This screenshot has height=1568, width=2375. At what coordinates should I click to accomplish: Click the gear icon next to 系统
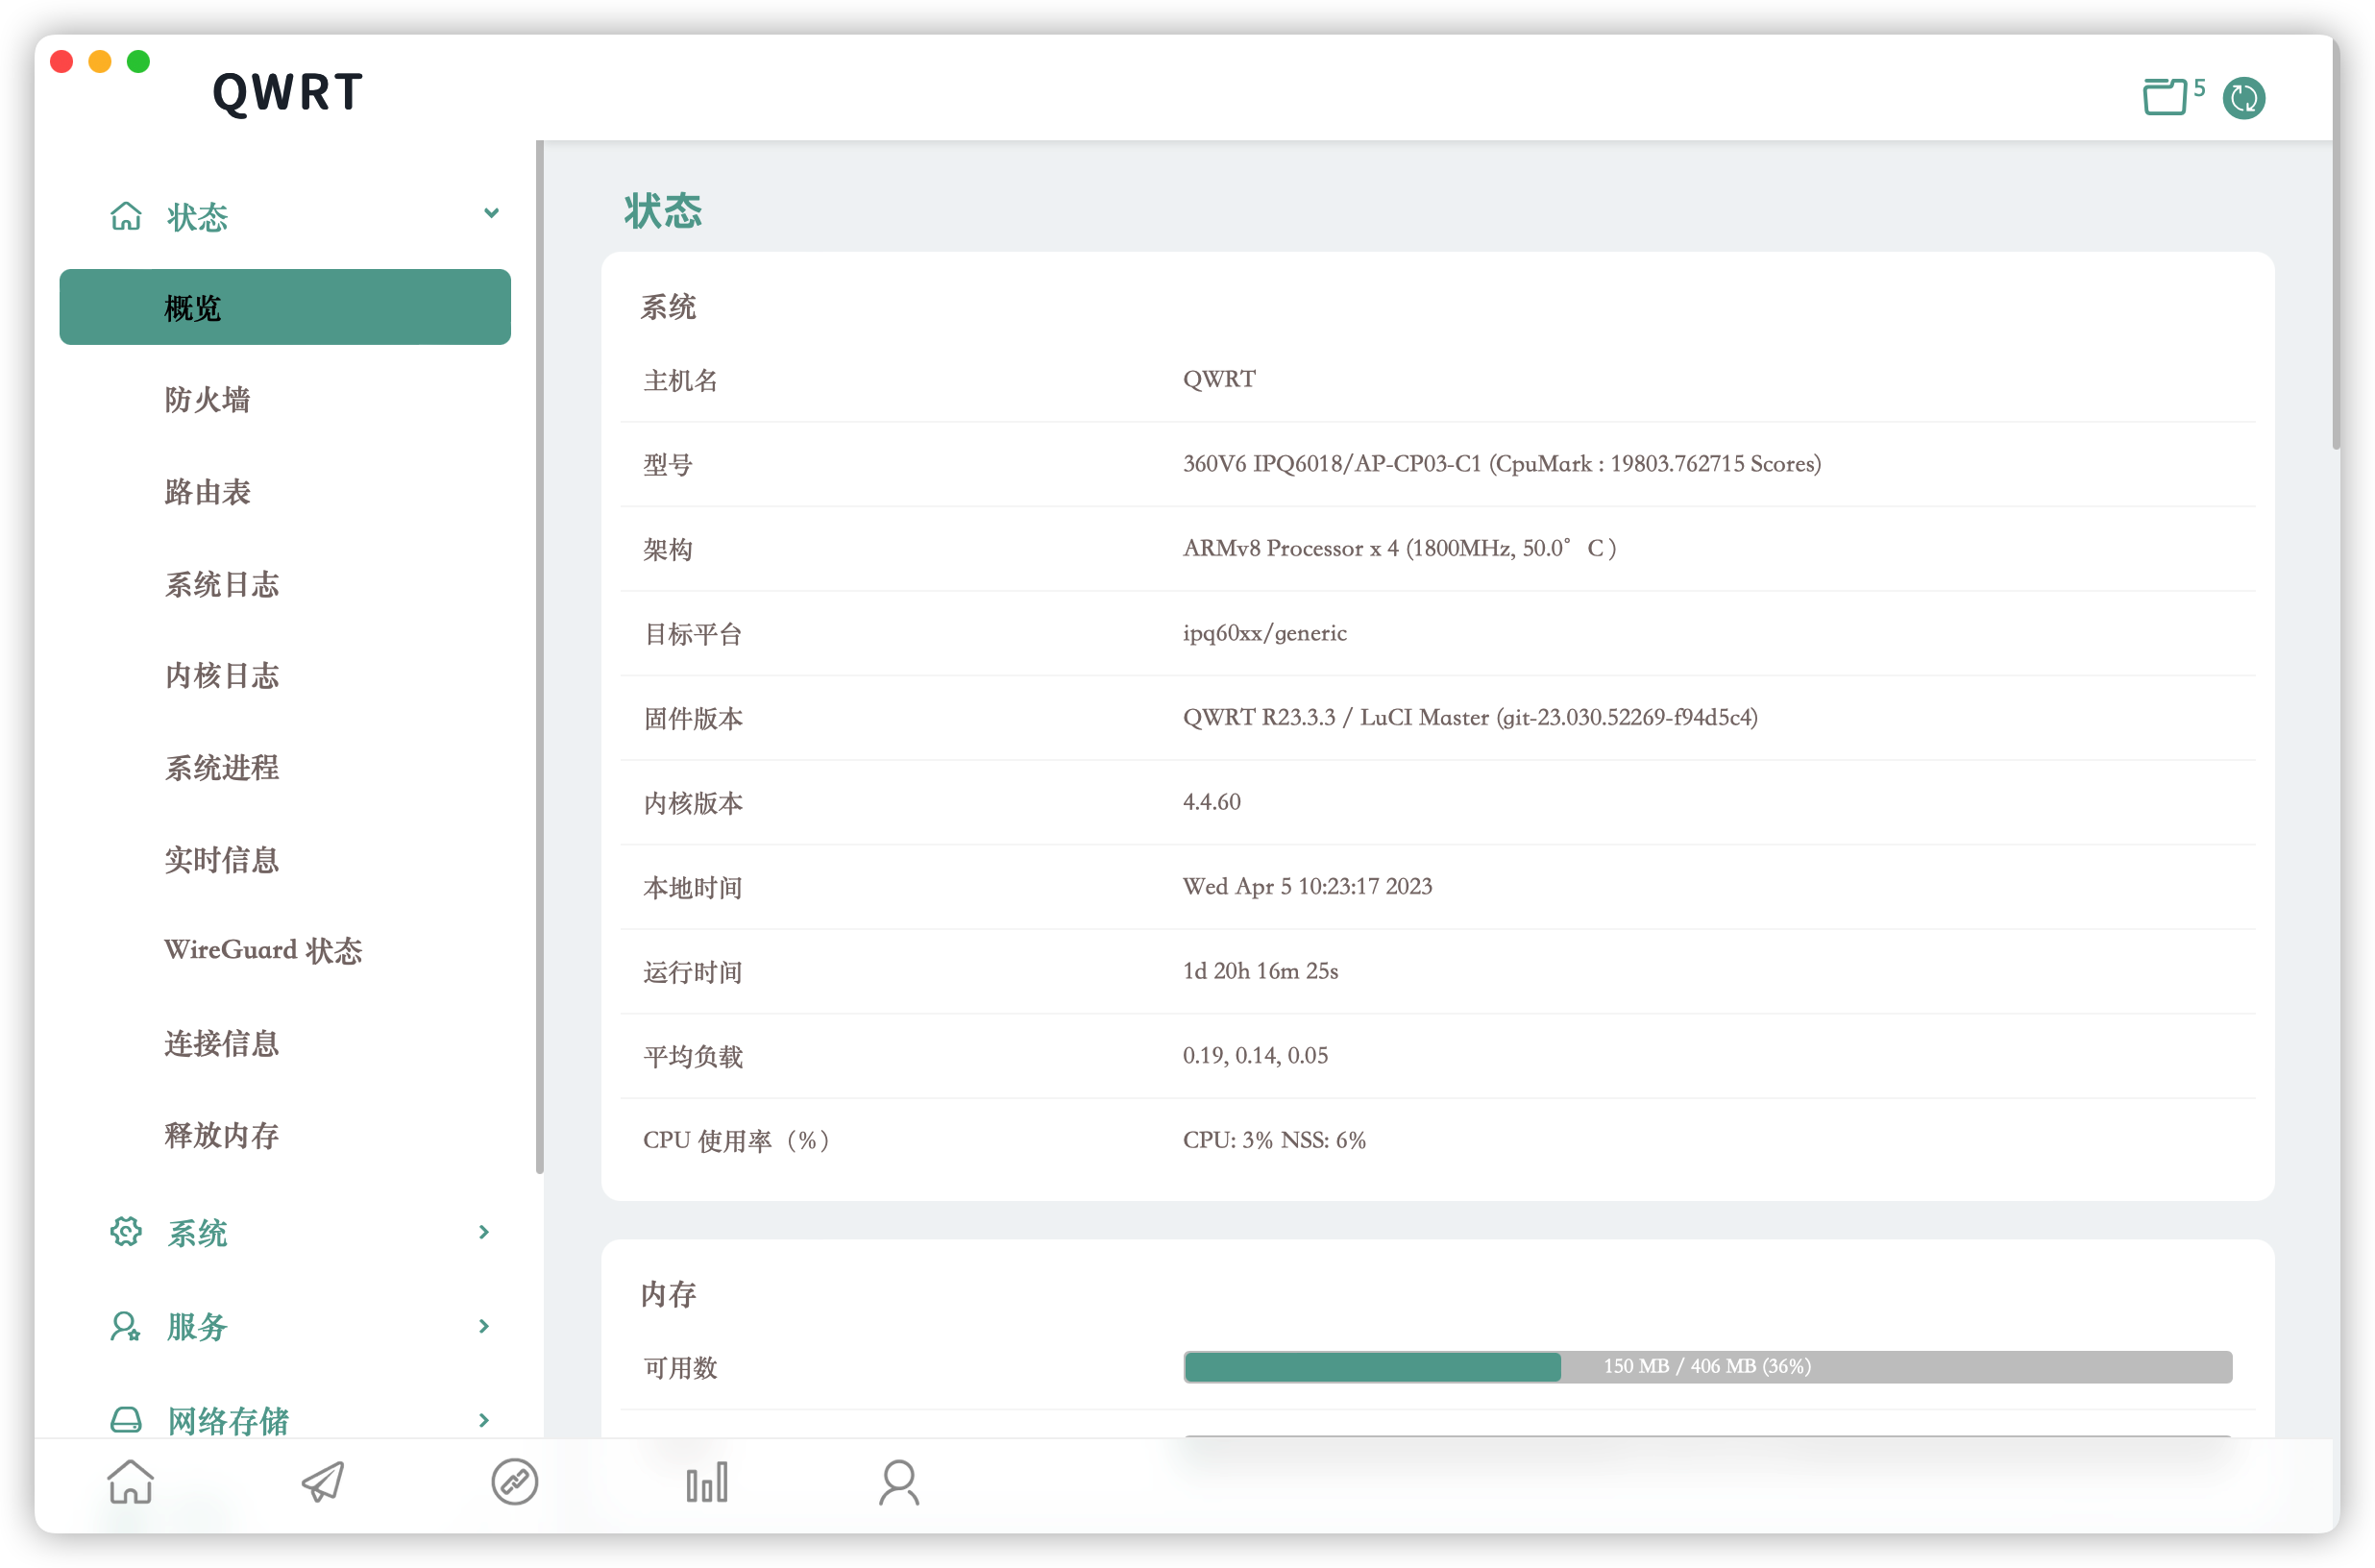click(126, 1232)
